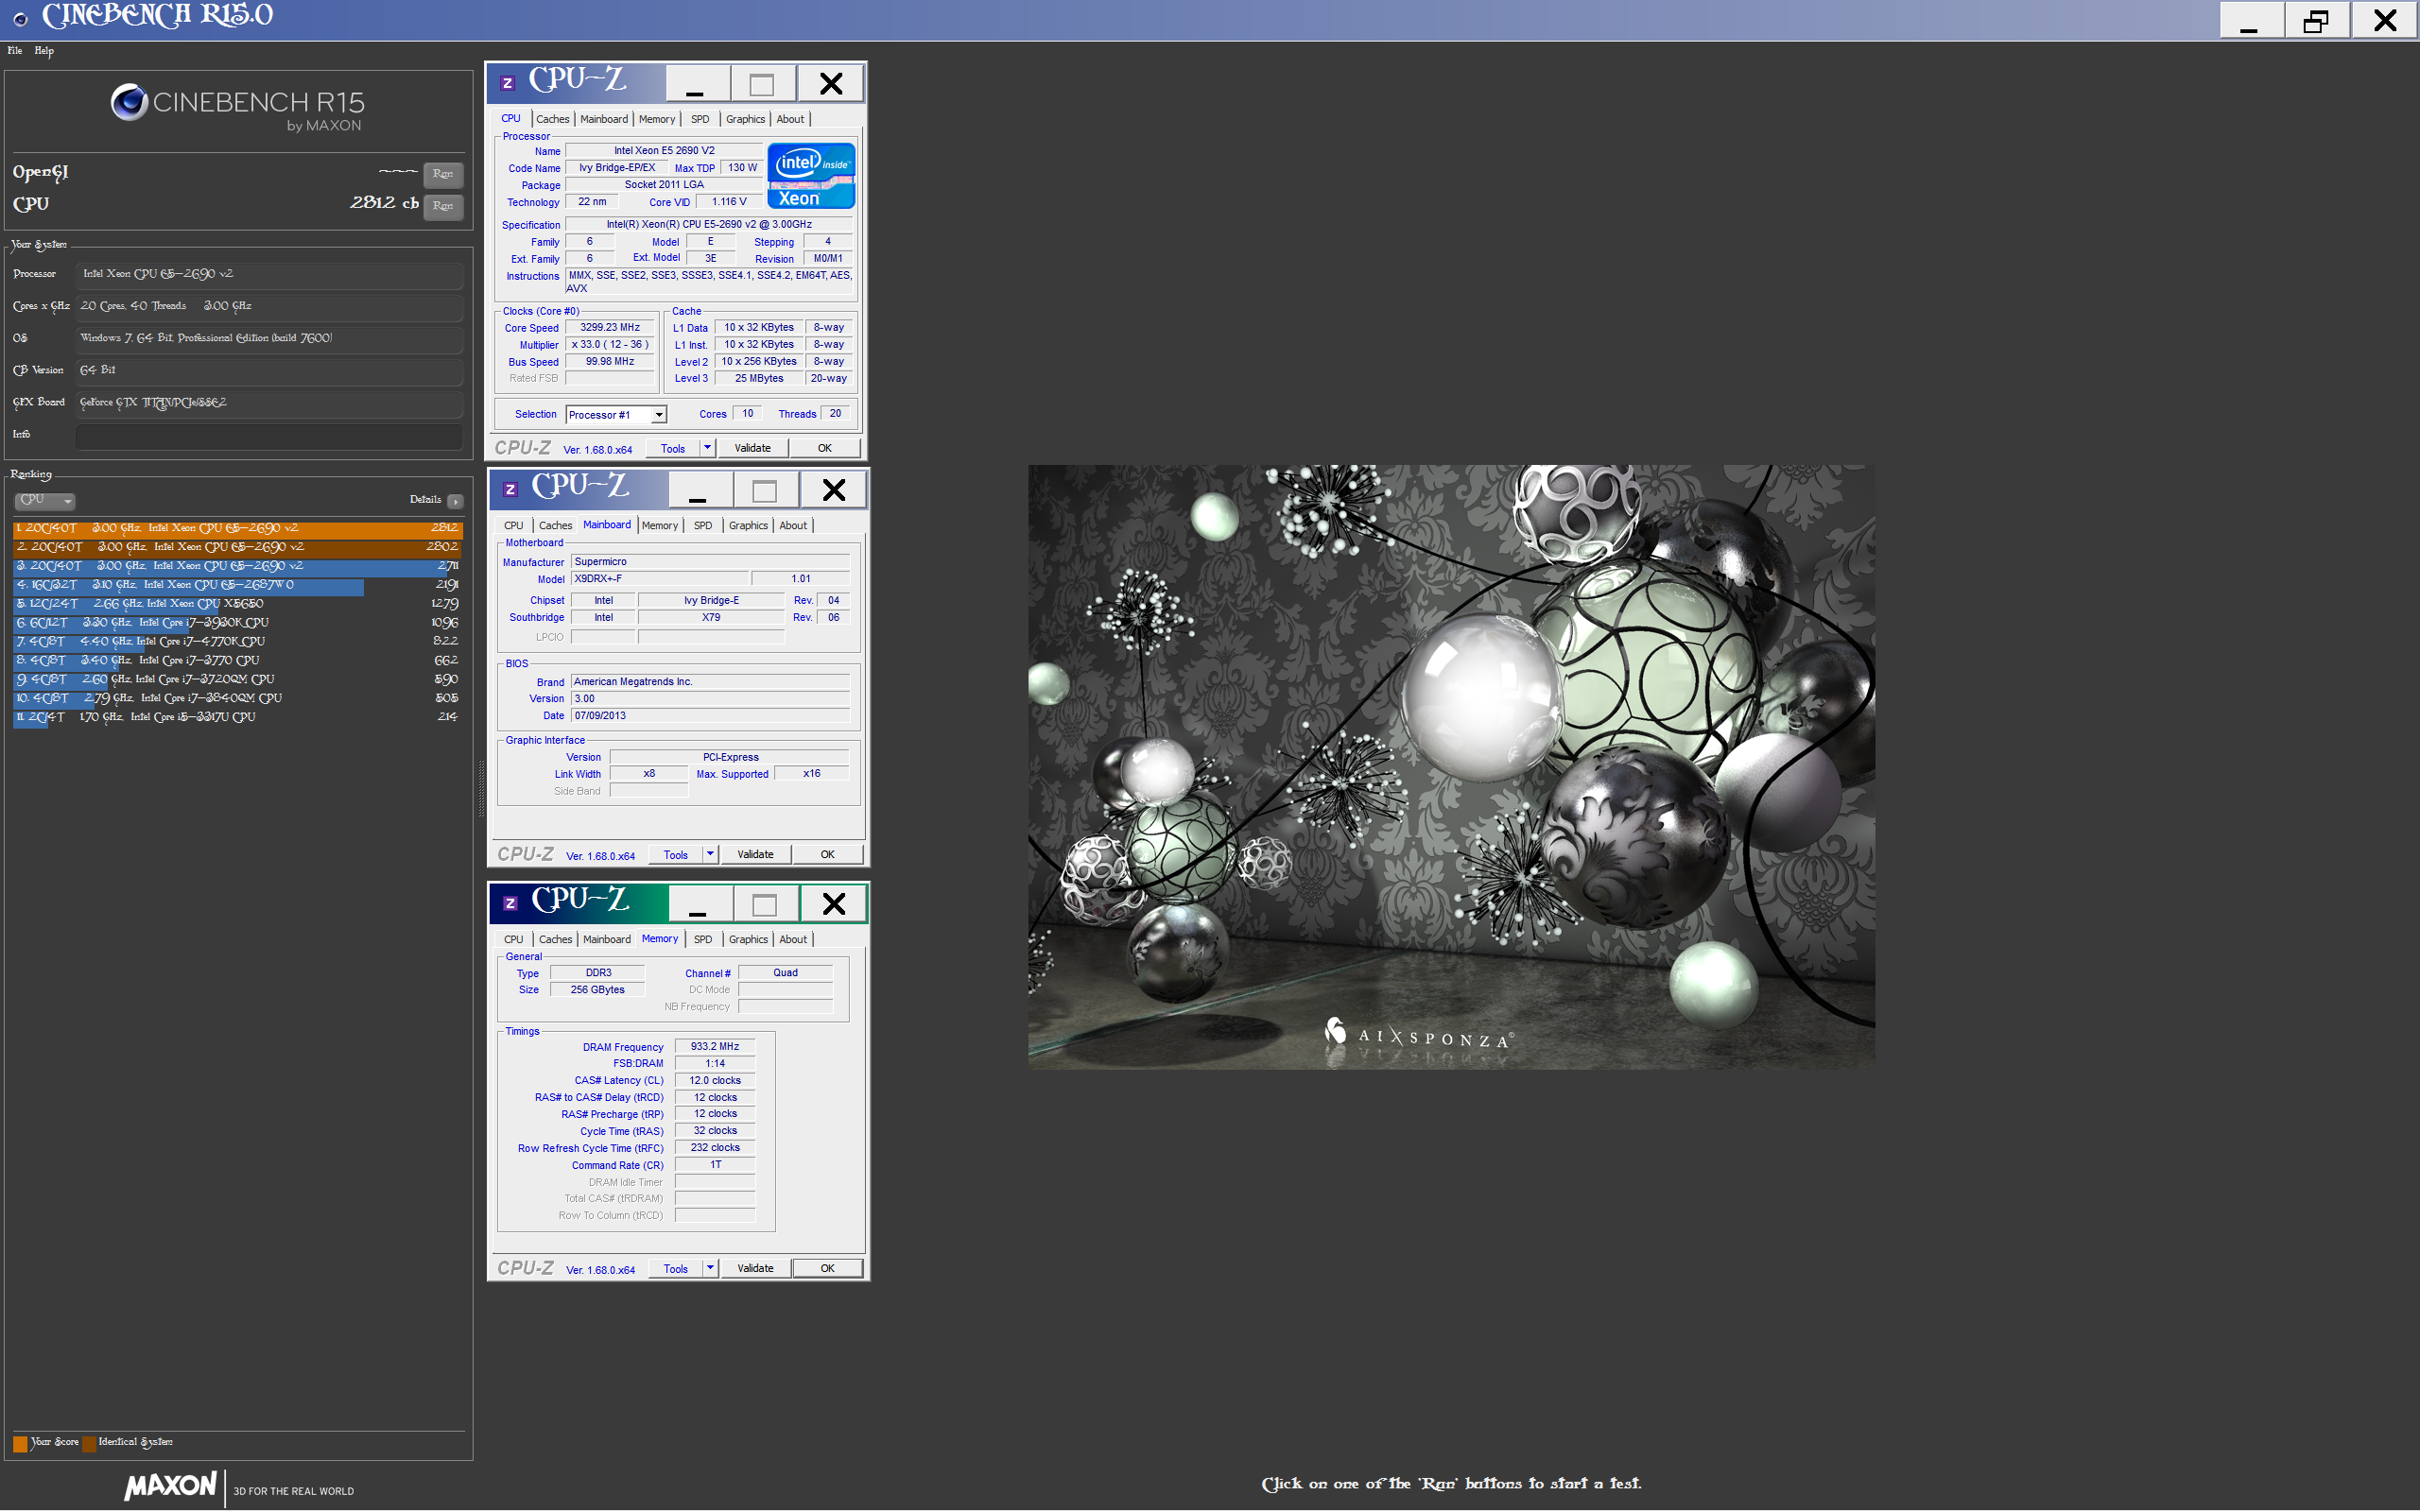Viewport: 2420px width, 1512px height.
Task: Click Validate in top CPU-Z window
Action: (752, 448)
